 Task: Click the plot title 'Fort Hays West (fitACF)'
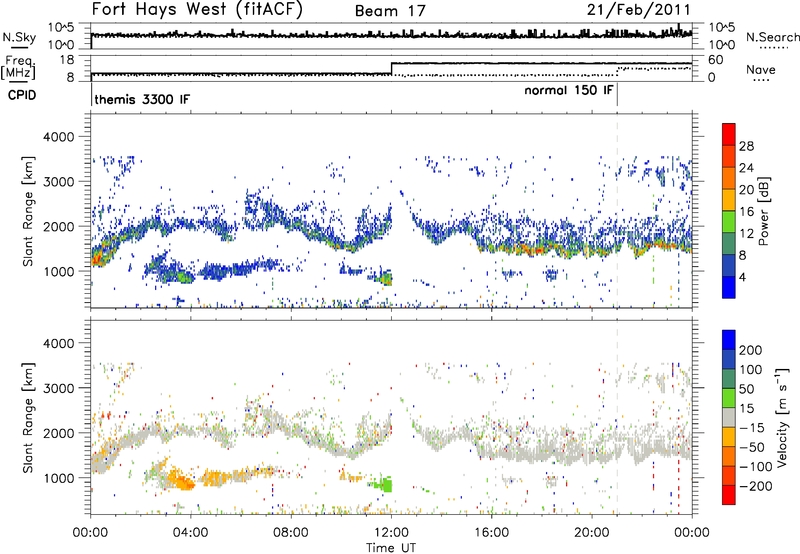(197, 10)
